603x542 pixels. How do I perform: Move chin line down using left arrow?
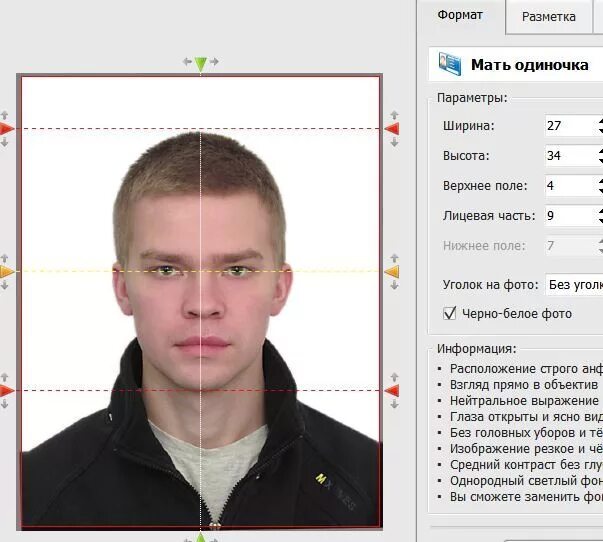5,404
